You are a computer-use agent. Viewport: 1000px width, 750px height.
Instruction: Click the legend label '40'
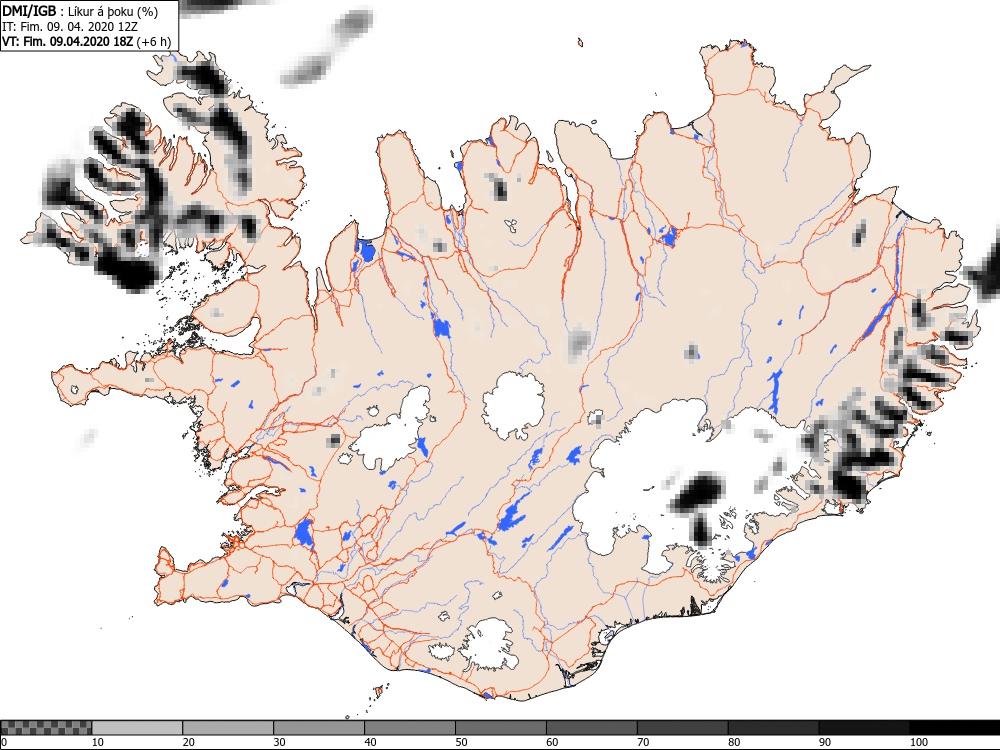click(371, 742)
